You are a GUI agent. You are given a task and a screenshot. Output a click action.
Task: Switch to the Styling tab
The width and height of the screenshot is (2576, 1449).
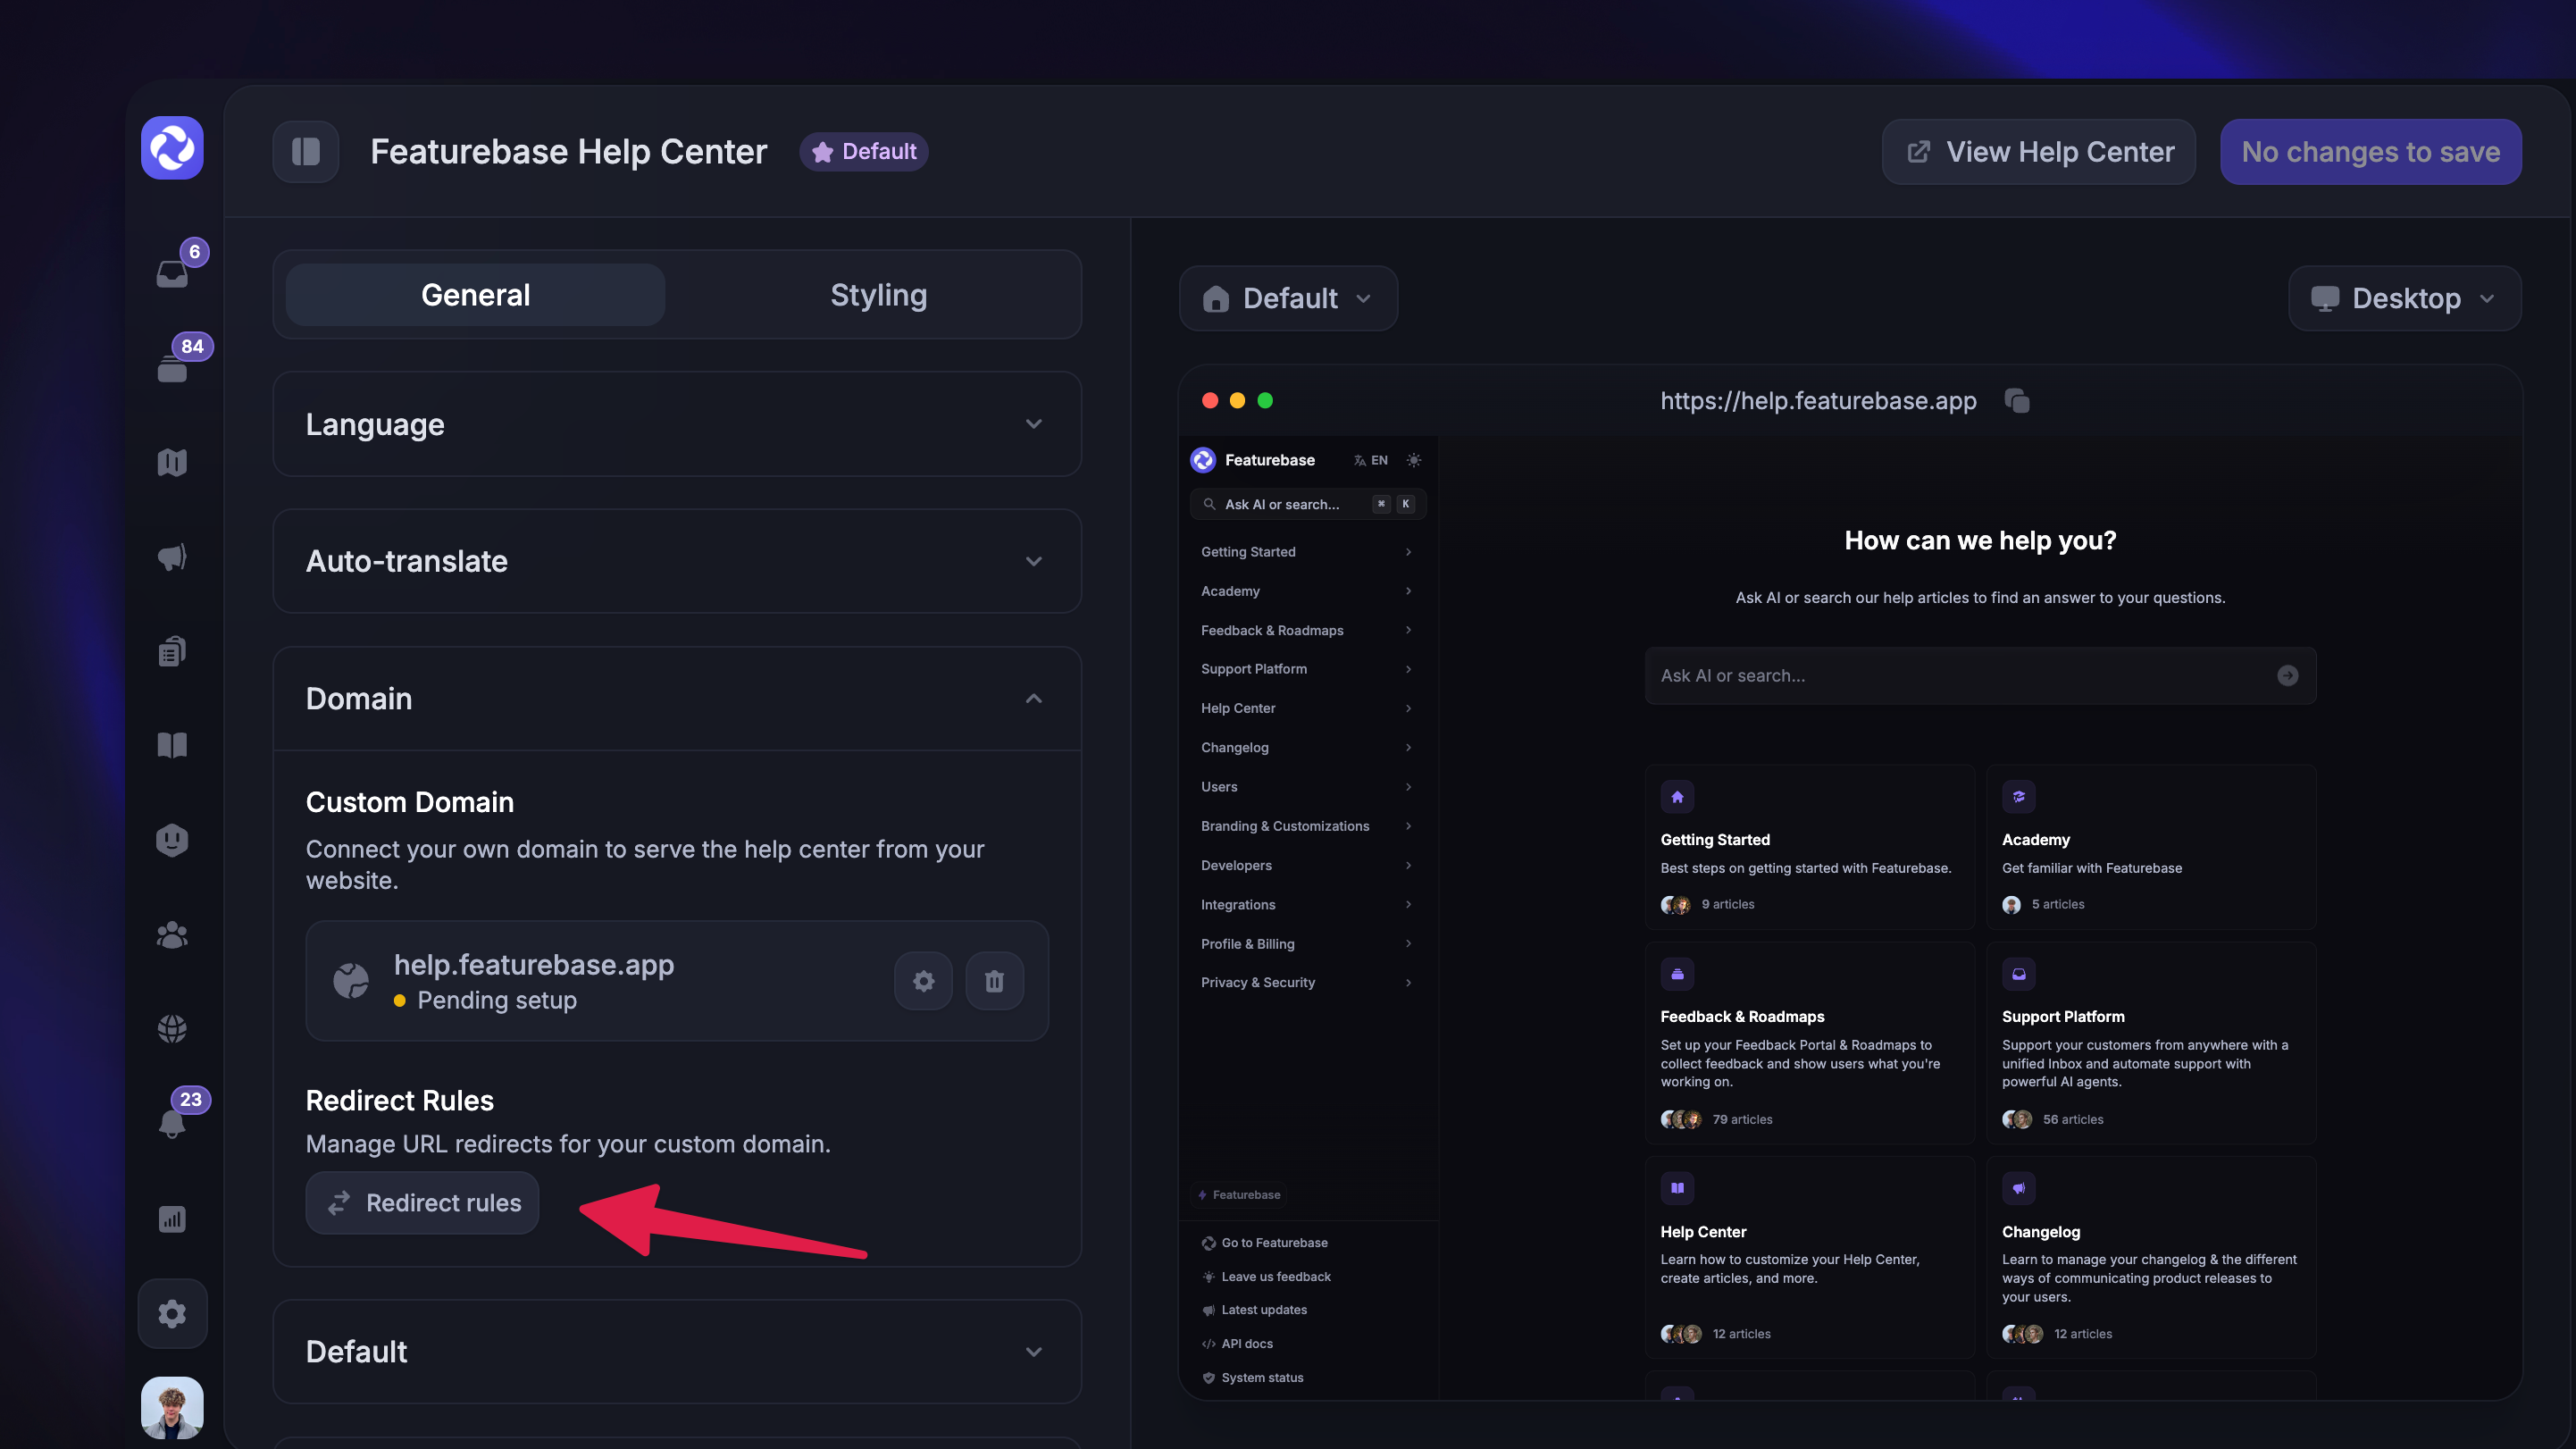point(878,295)
